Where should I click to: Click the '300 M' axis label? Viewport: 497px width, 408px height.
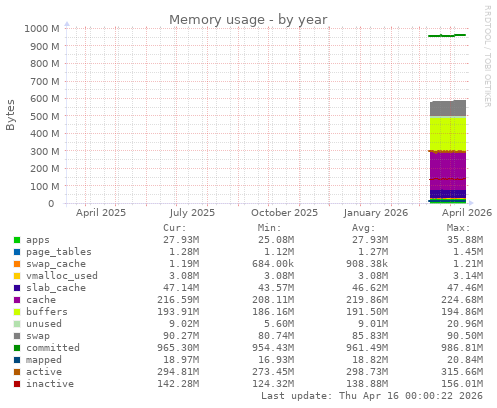click(45, 152)
